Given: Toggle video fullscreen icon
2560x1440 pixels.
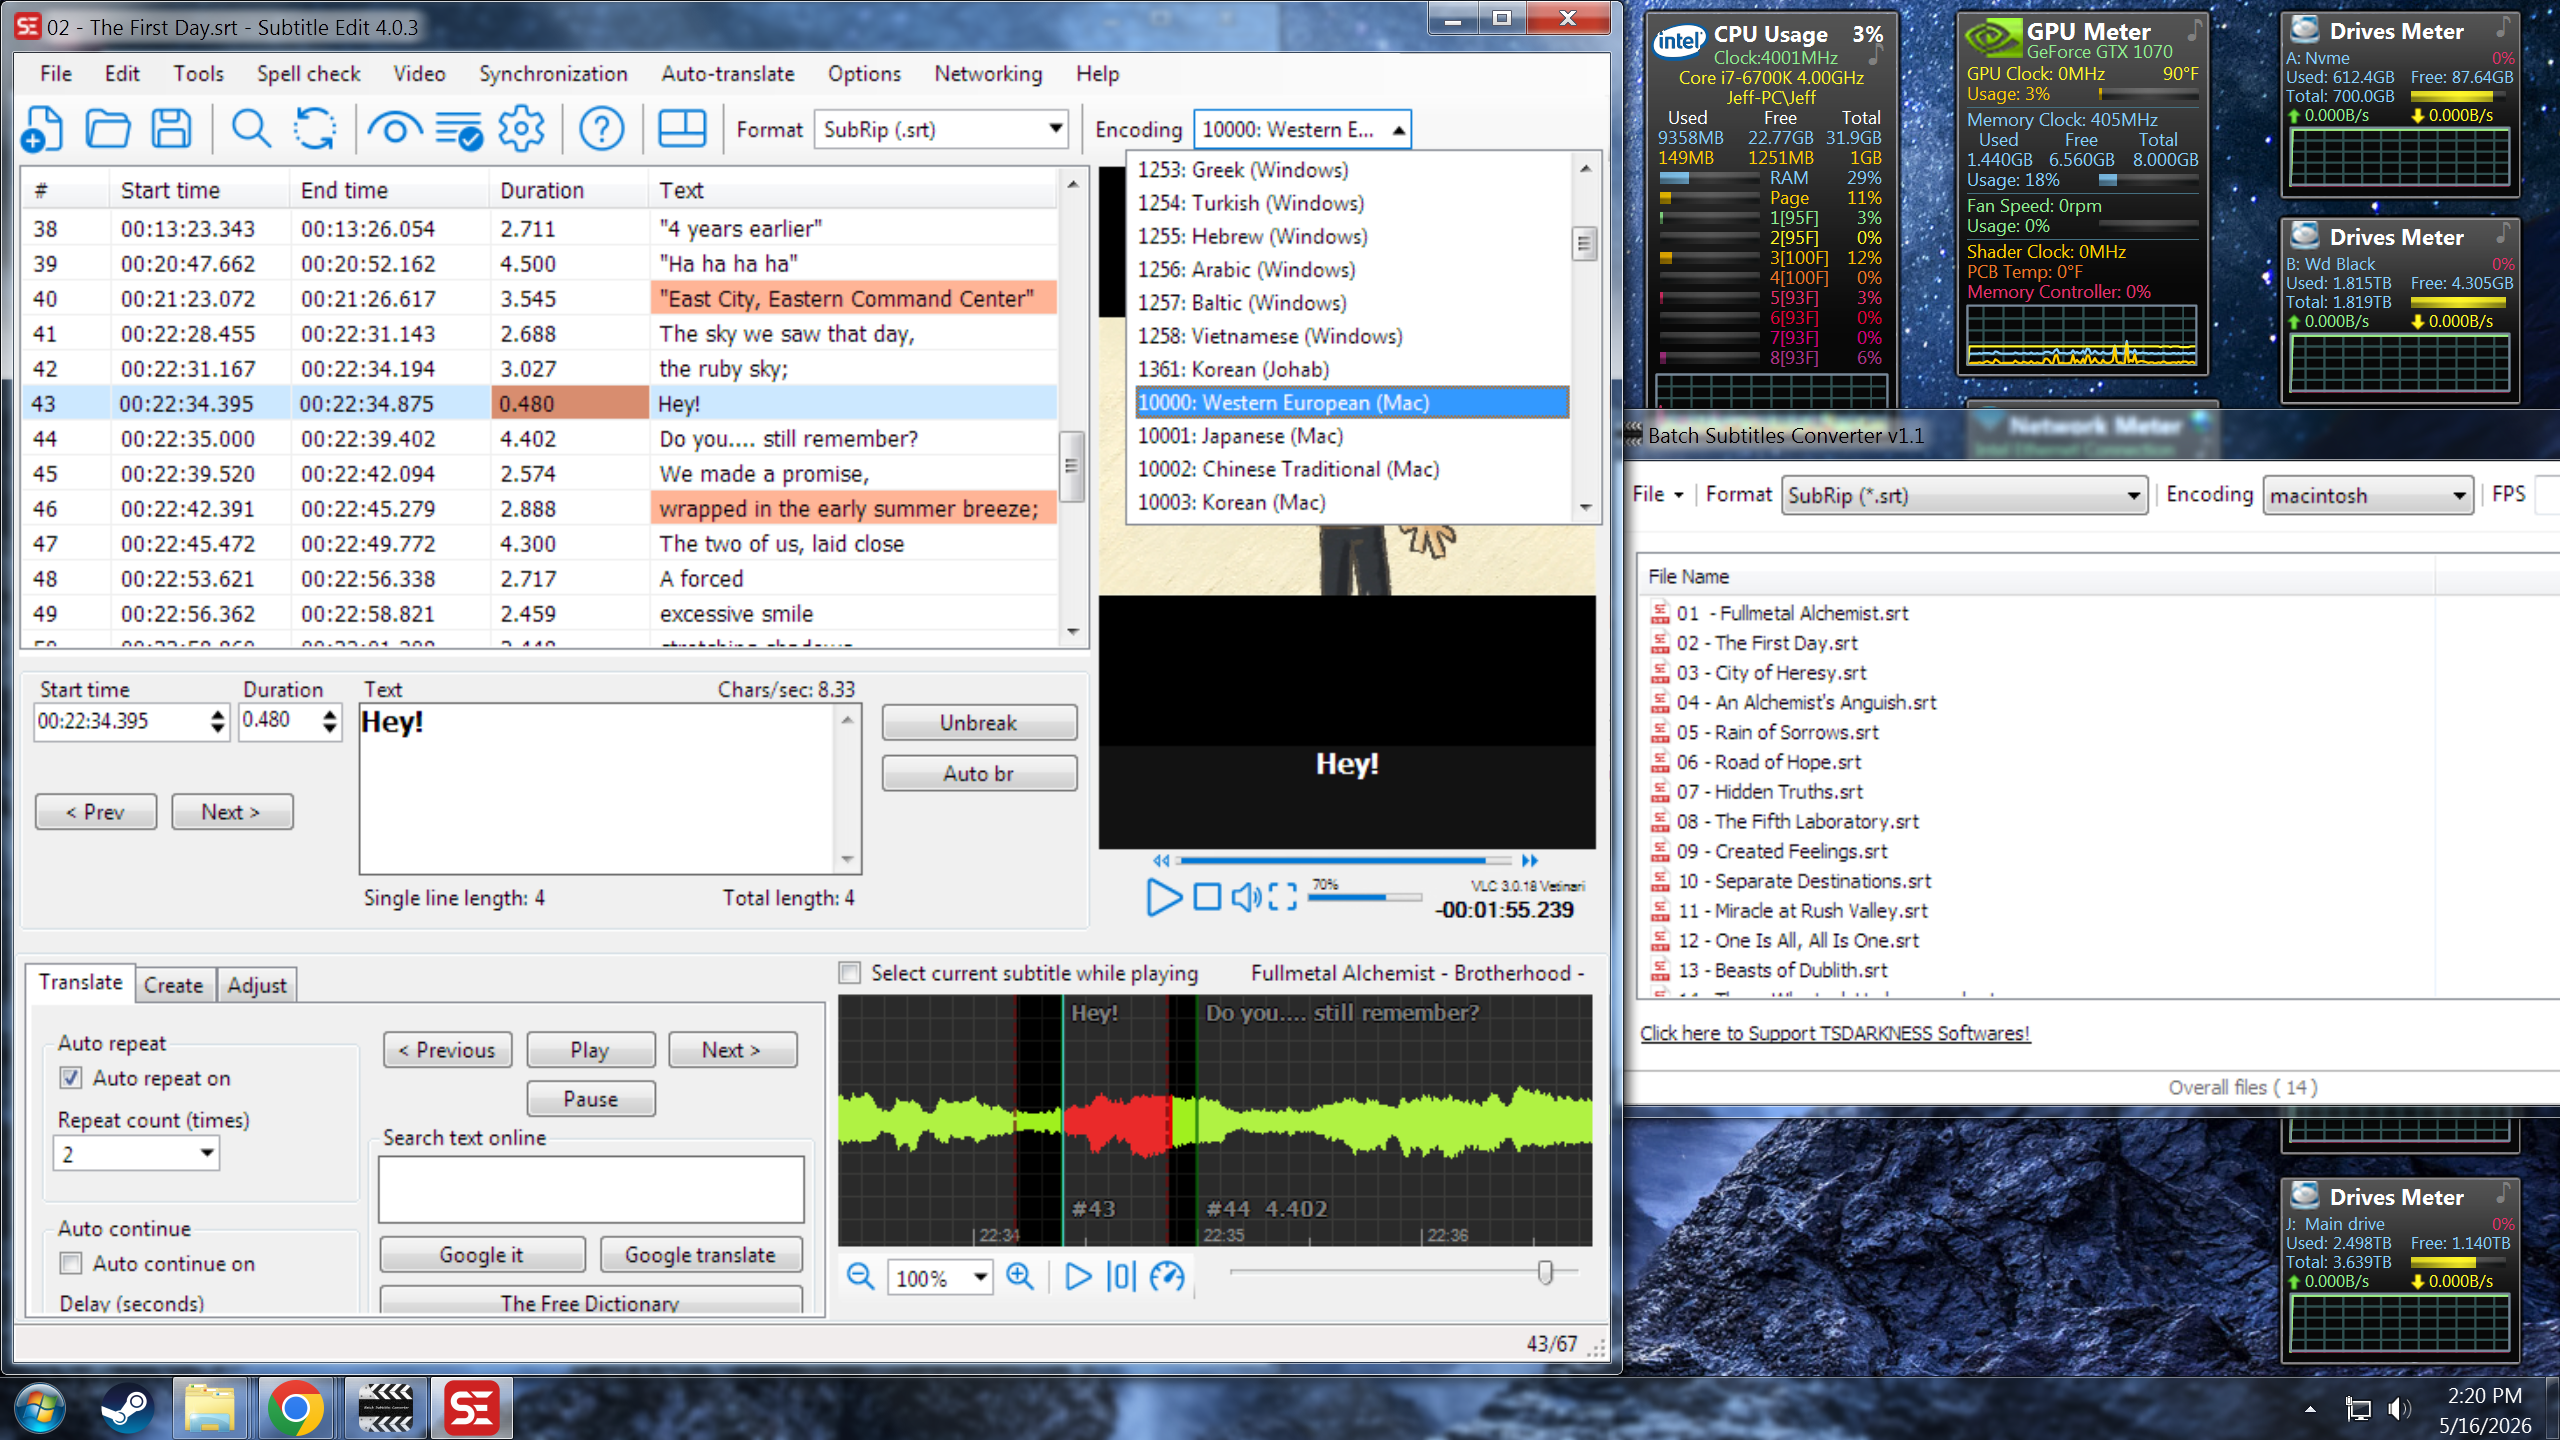Looking at the screenshot, I should 1282,897.
